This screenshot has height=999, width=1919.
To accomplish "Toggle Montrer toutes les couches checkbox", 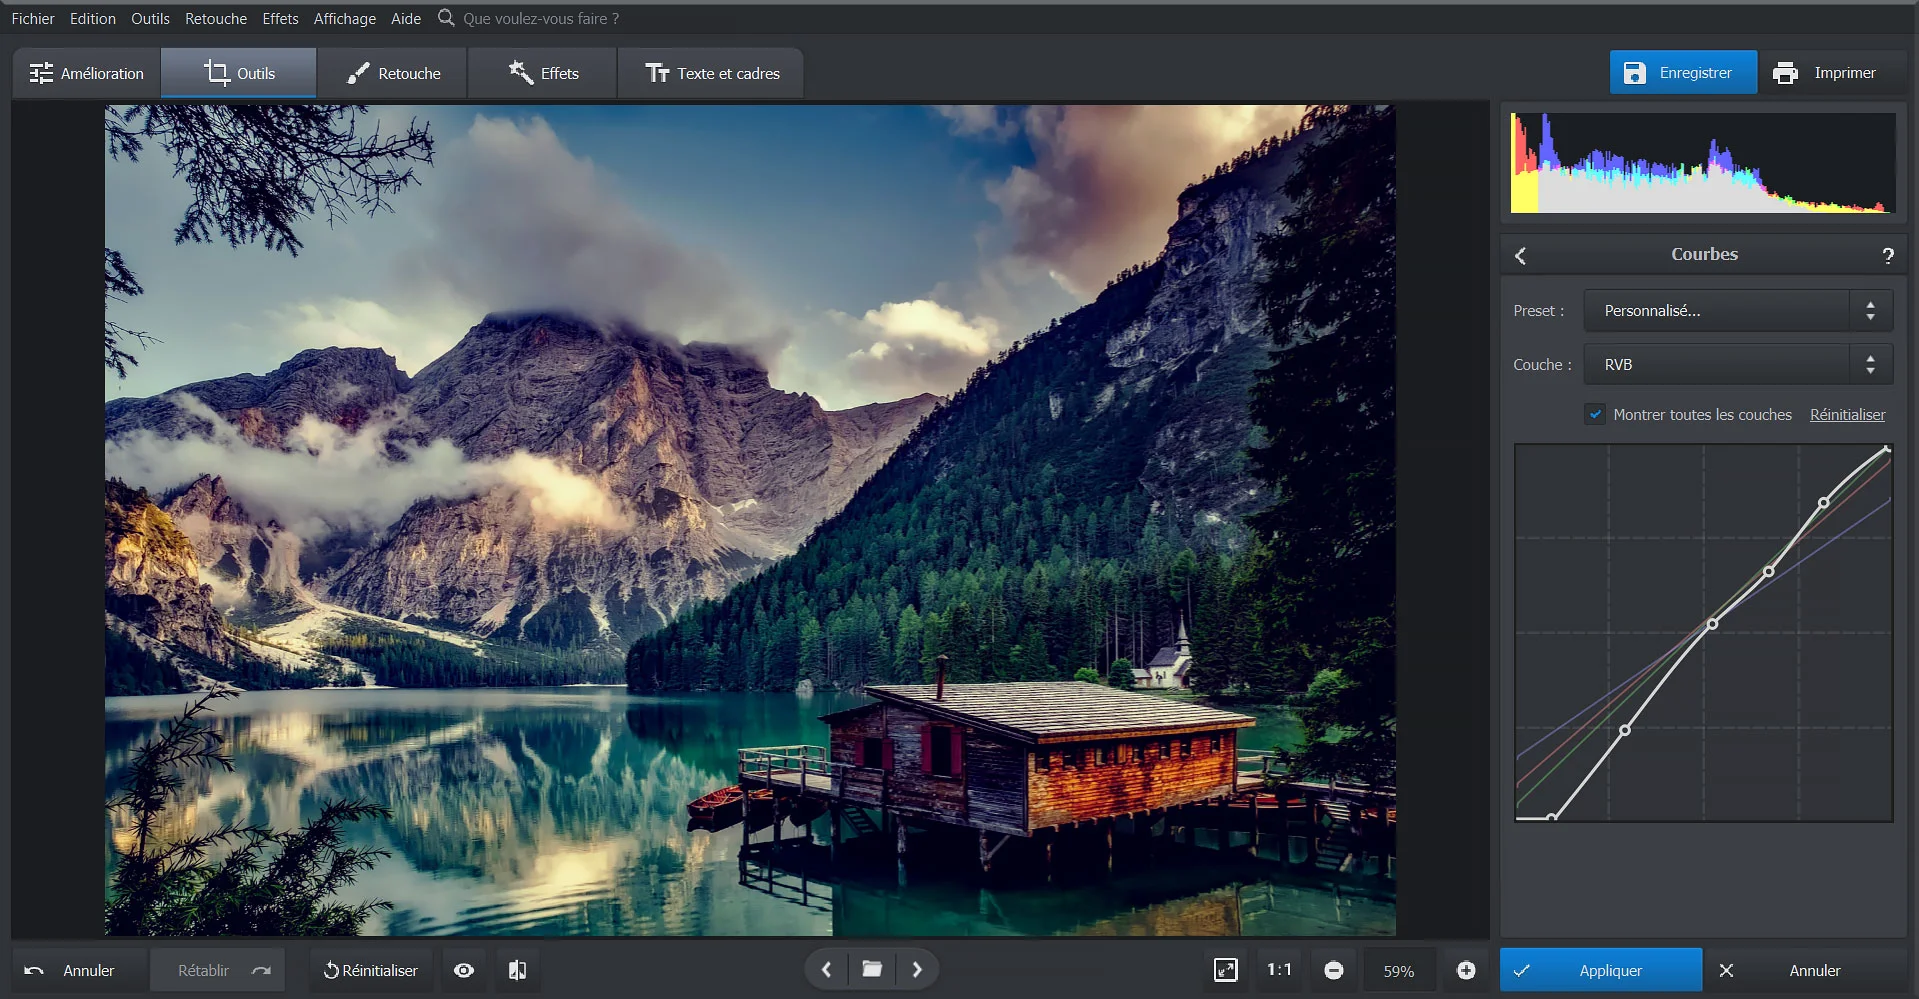I will click(1595, 414).
